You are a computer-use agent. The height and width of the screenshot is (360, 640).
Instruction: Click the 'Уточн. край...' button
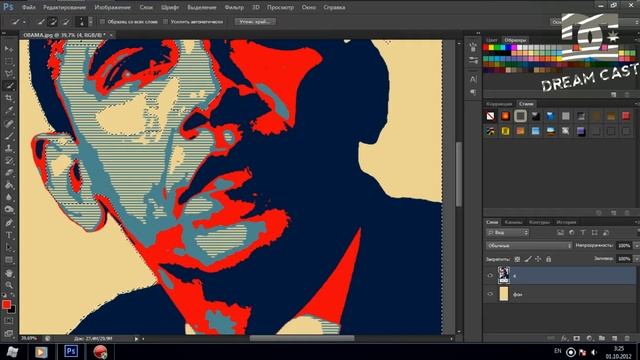click(x=255, y=22)
